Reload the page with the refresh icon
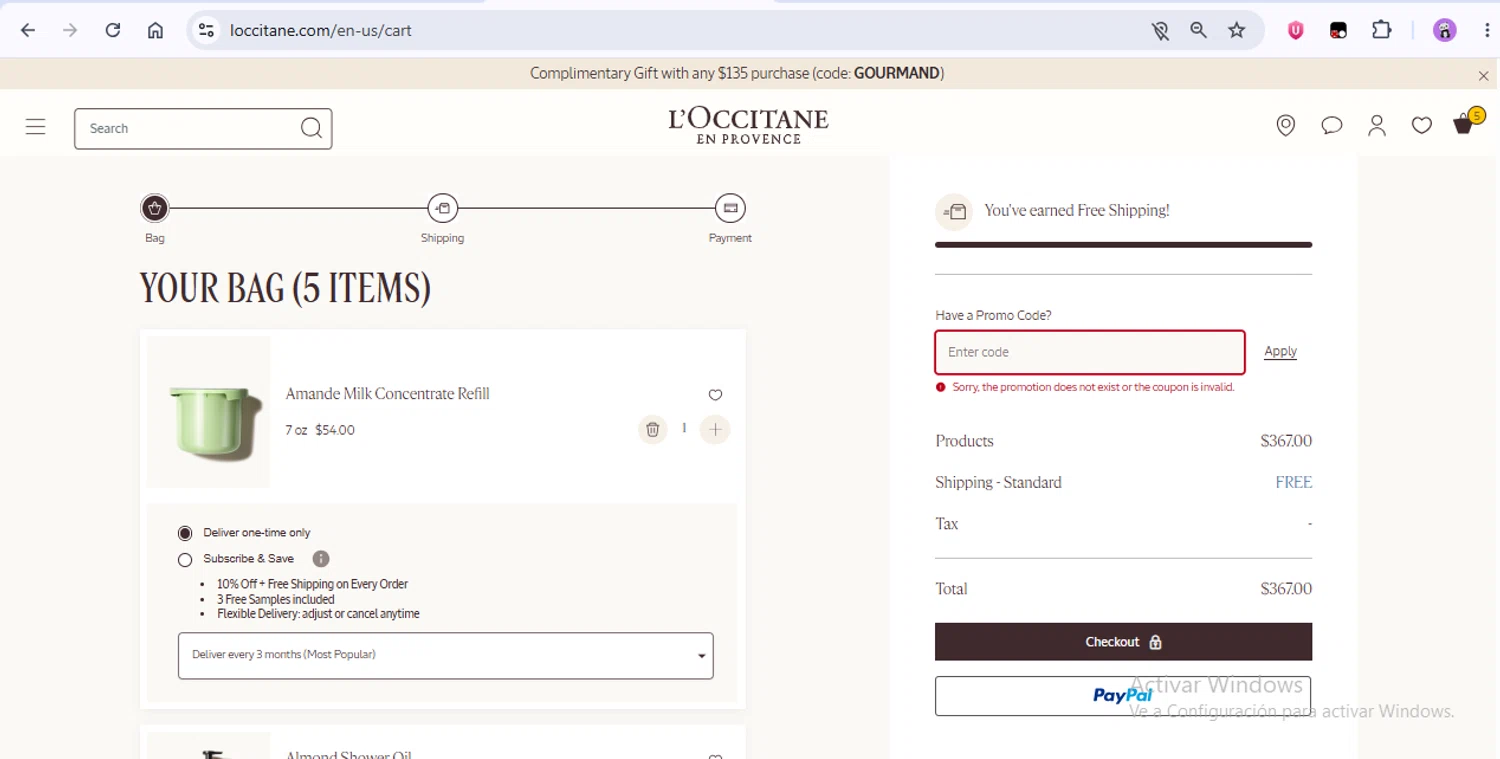This screenshot has height=759, width=1500. pyautogui.click(x=113, y=30)
